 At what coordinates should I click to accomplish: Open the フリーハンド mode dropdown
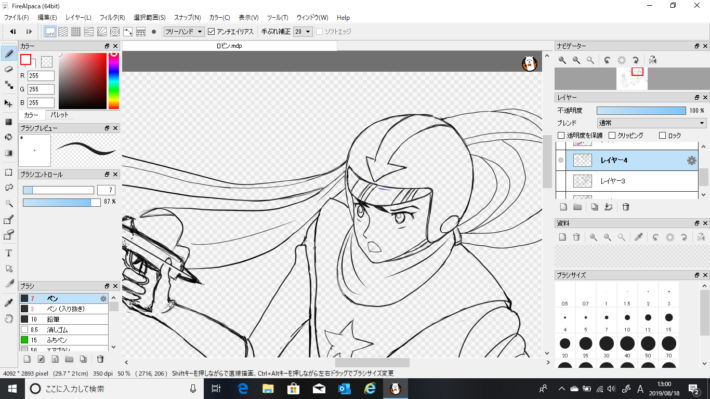point(183,32)
